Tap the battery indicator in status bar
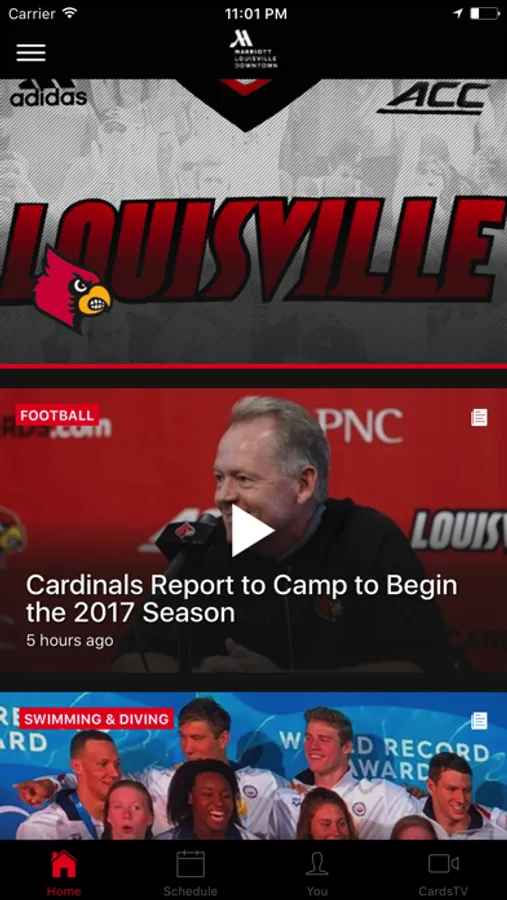The image size is (507, 900). (485, 14)
